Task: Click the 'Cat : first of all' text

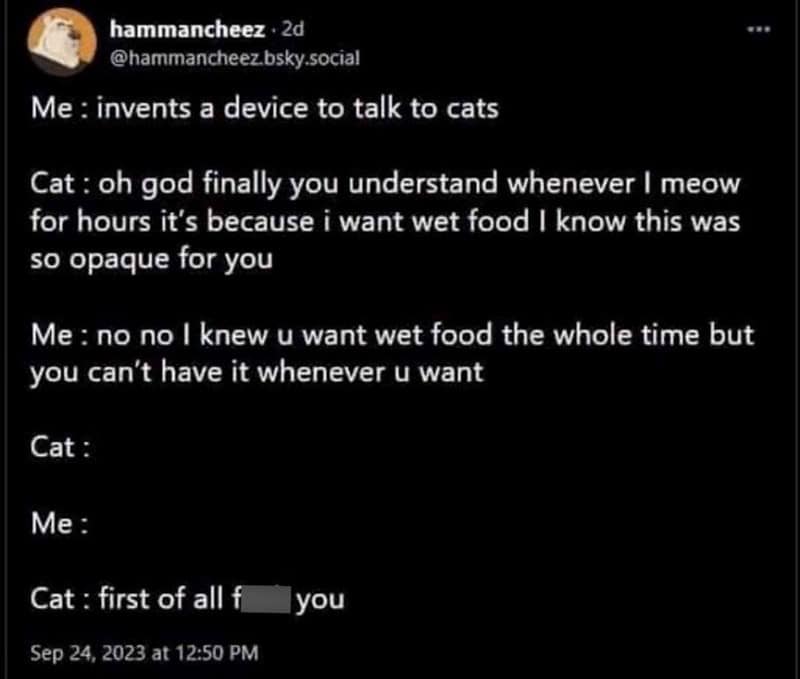Action: (x=130, y=598)
